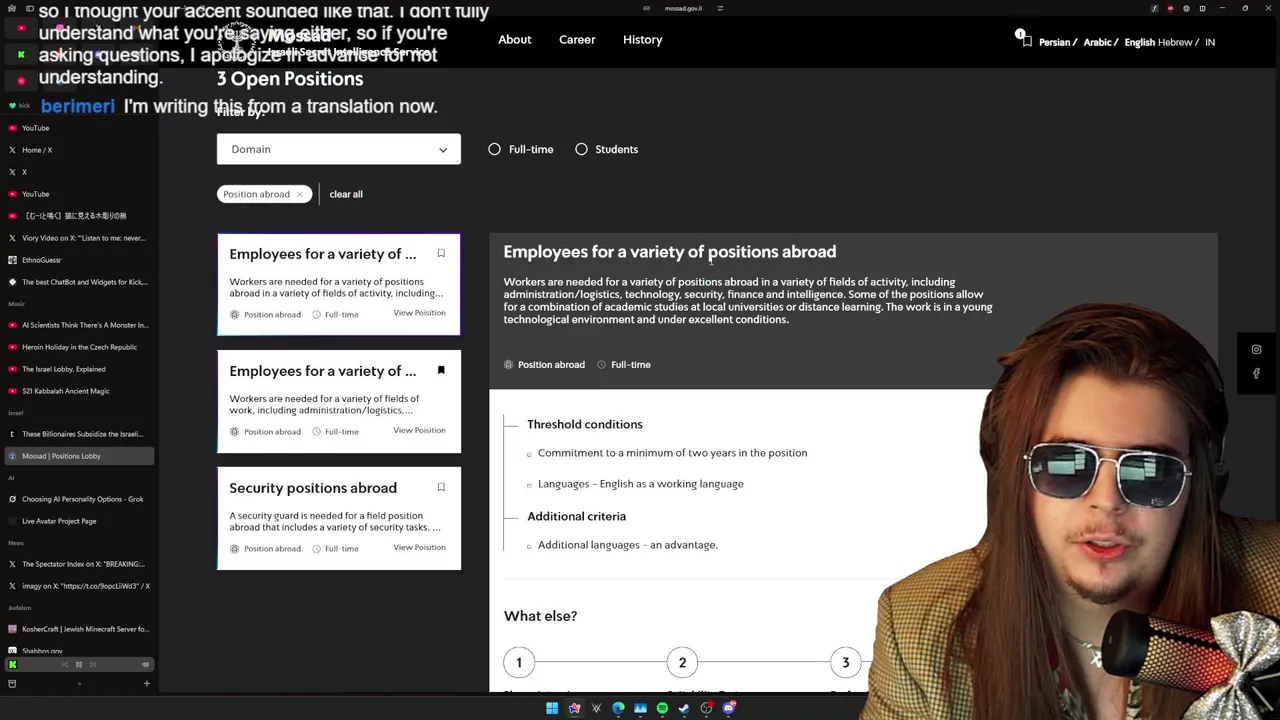Image resolution: width=1280 pixels, height=720 pixels.
Task: Open Microsoft Edge from the taskbar
Action: click(x=618, y=708)
